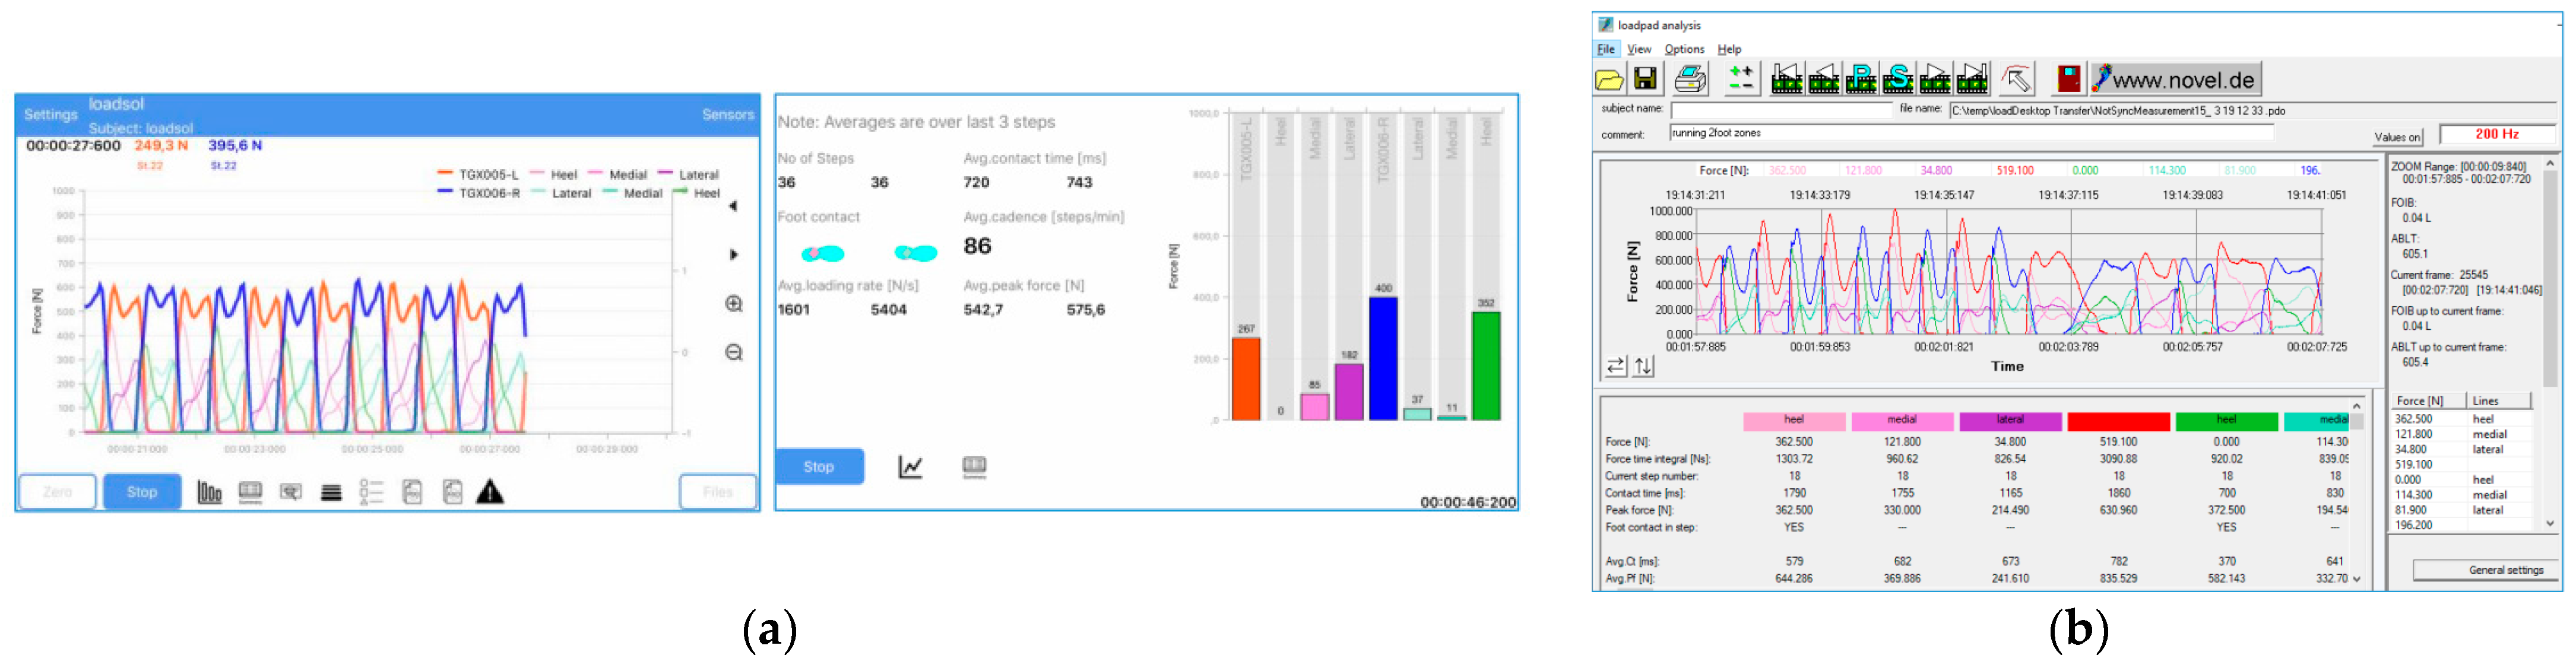Image resolution: width=2576 pixels, height=671 pixels.
Task: Zoom in the loadsol force graph
Action: [733, 304]
